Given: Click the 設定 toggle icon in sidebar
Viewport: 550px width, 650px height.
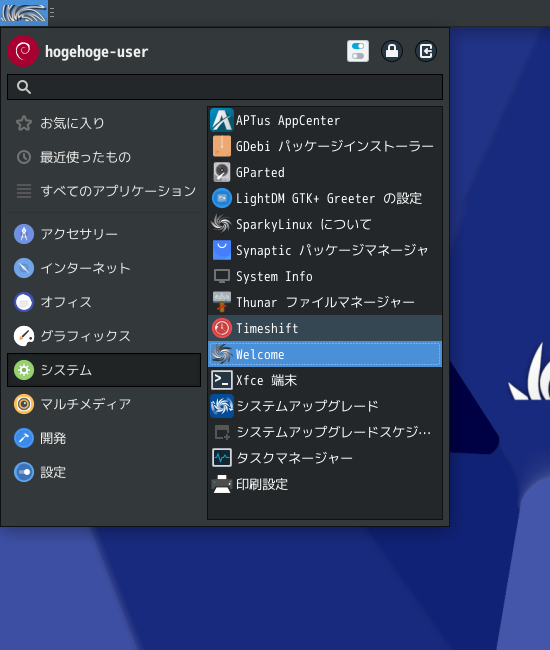Looking at the screenshot, I should pyautogui.click(x=24, y=472).
